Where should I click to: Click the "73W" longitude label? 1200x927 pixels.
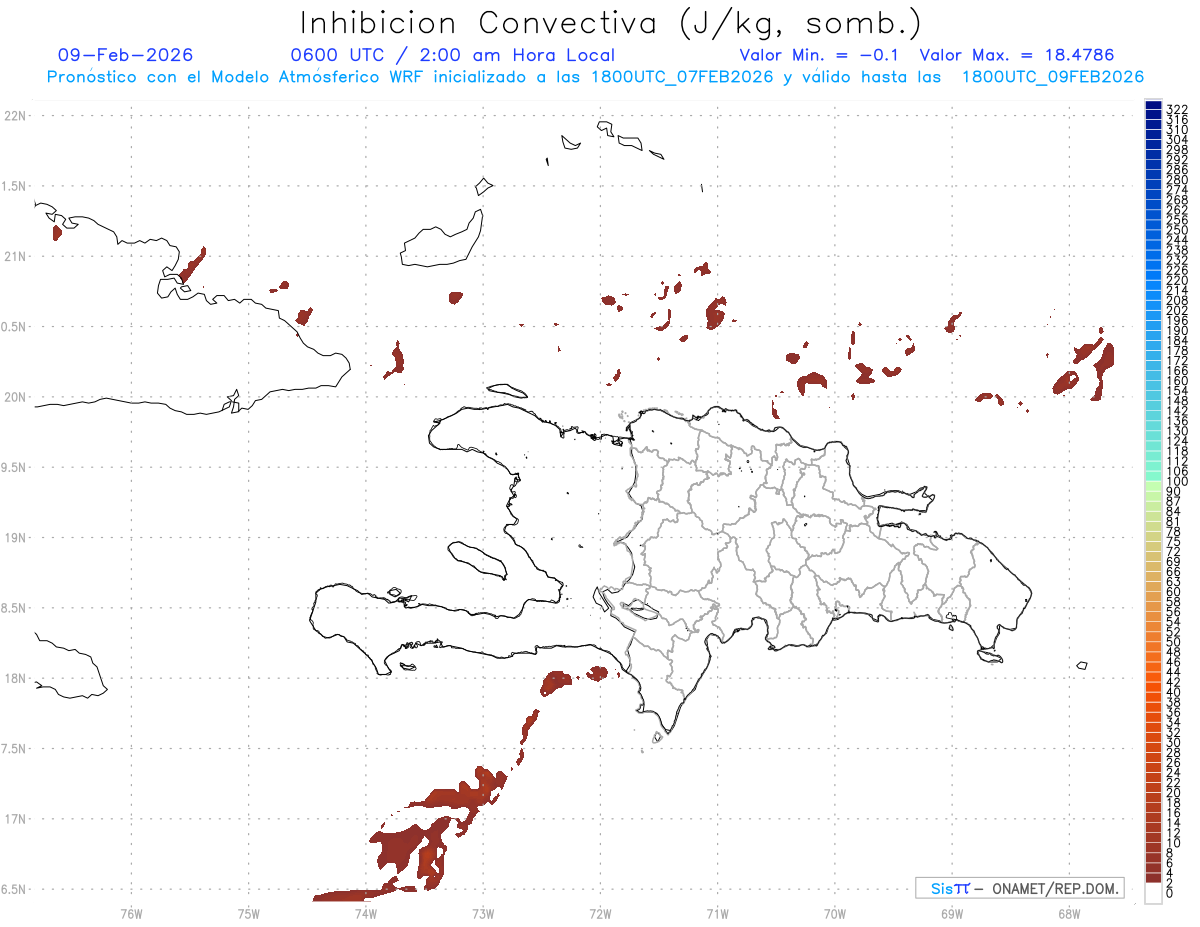click(483, 913)
